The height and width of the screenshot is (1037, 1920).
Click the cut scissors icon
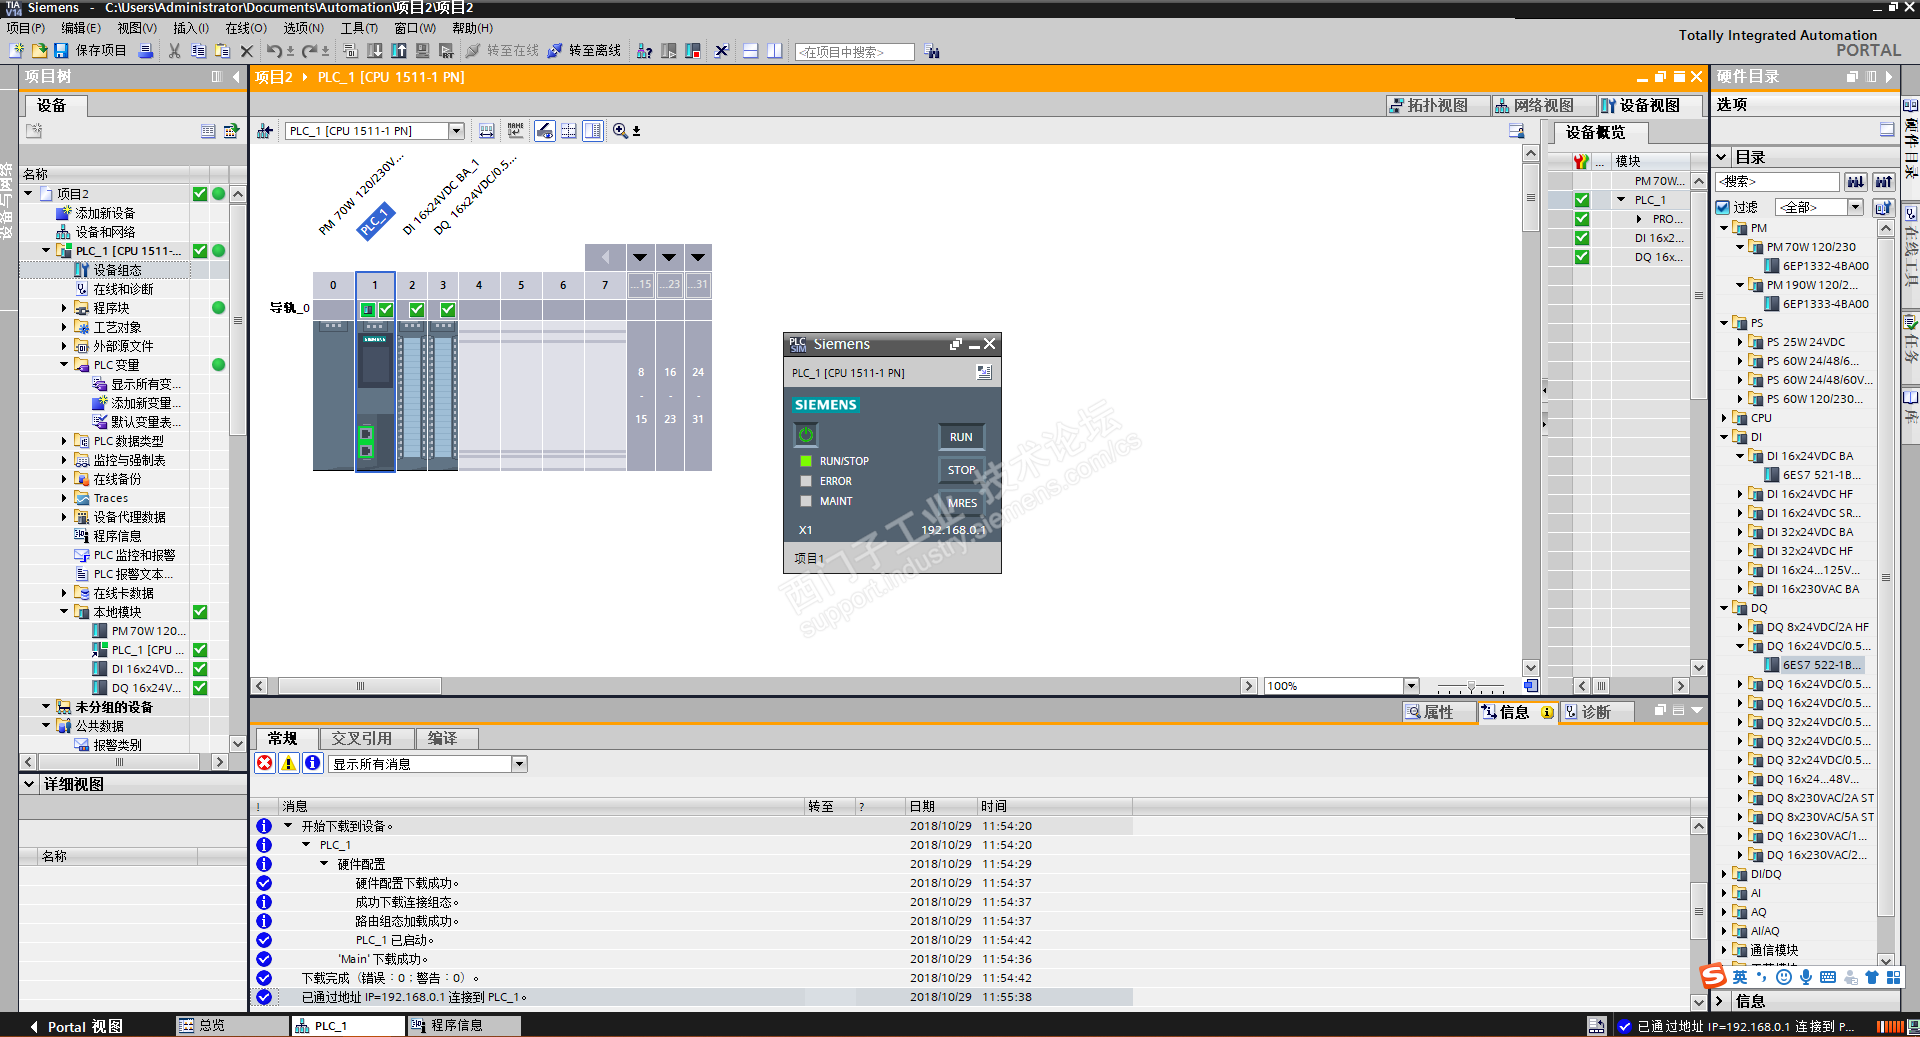(175, 51)
